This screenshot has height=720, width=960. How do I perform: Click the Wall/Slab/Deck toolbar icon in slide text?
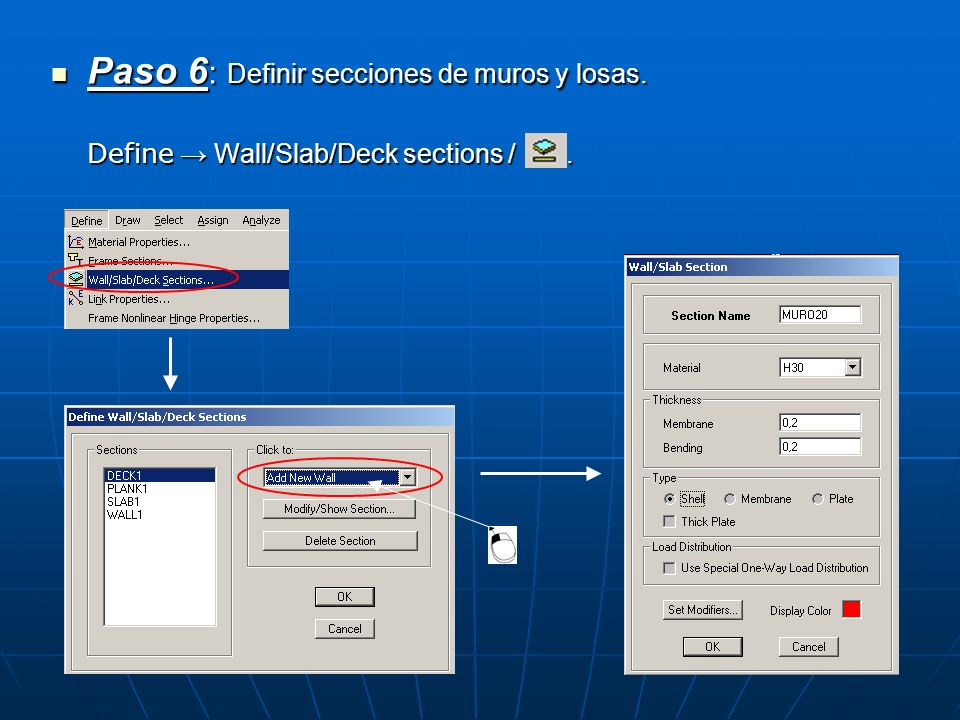pos(546,151)
